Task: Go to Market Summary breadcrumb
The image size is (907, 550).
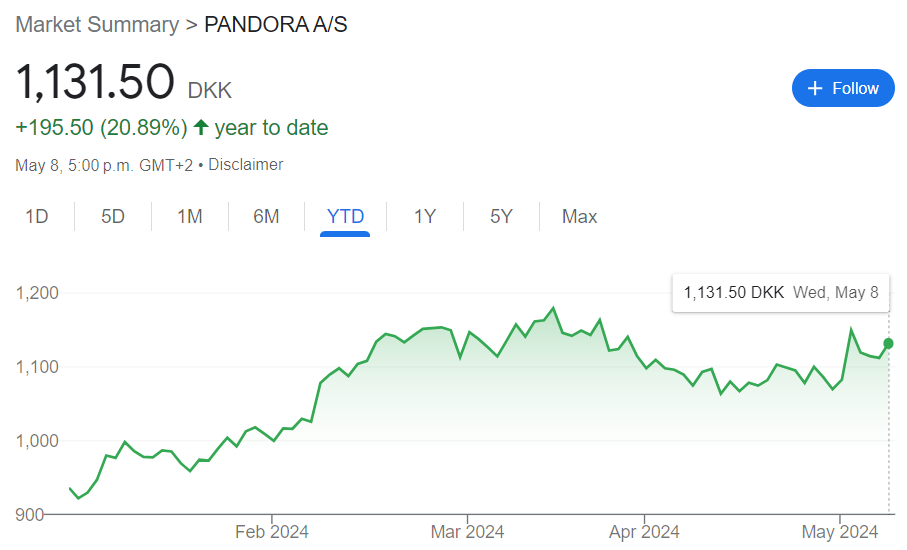Action: click(97, 24)
